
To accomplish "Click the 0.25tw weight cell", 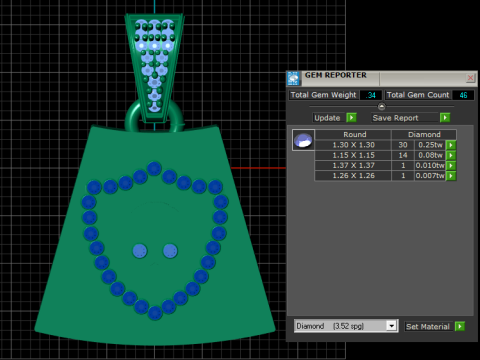I will (430, 145).
